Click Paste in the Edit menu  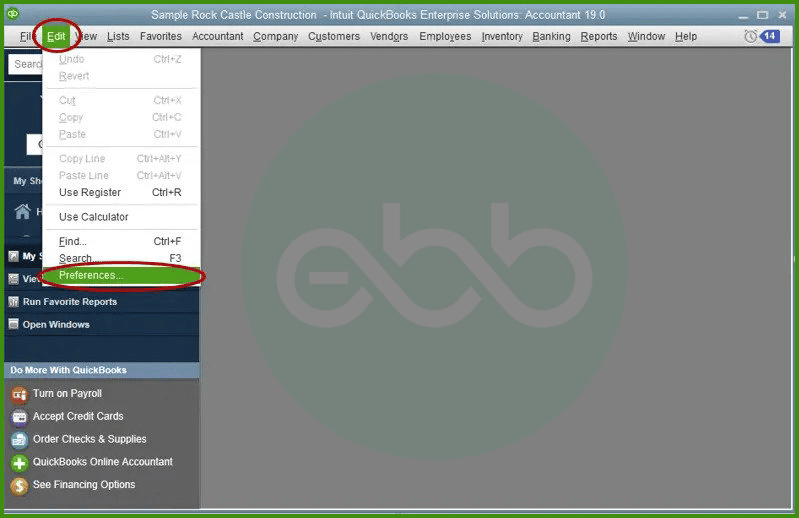[x=121, y=134]
